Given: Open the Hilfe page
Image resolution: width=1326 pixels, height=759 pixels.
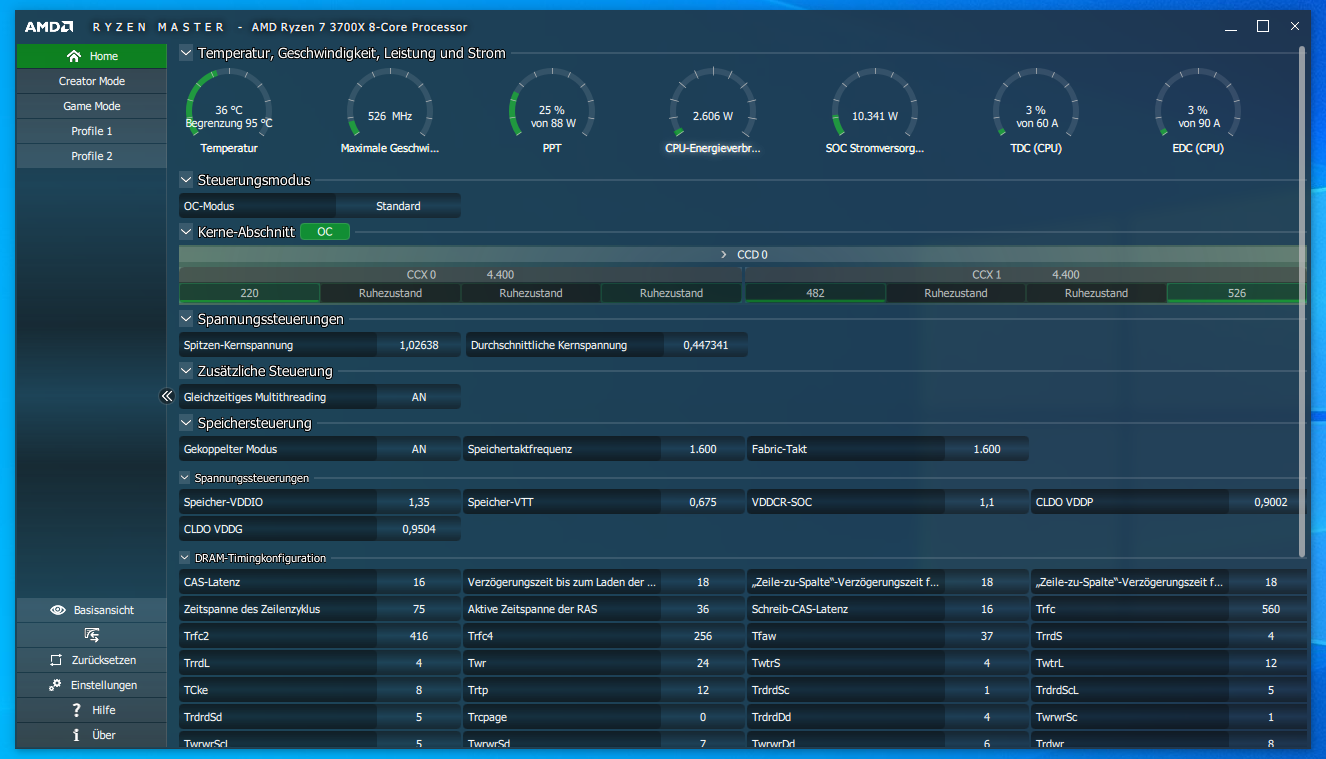Looking at the screenshot, I should 92,710.
